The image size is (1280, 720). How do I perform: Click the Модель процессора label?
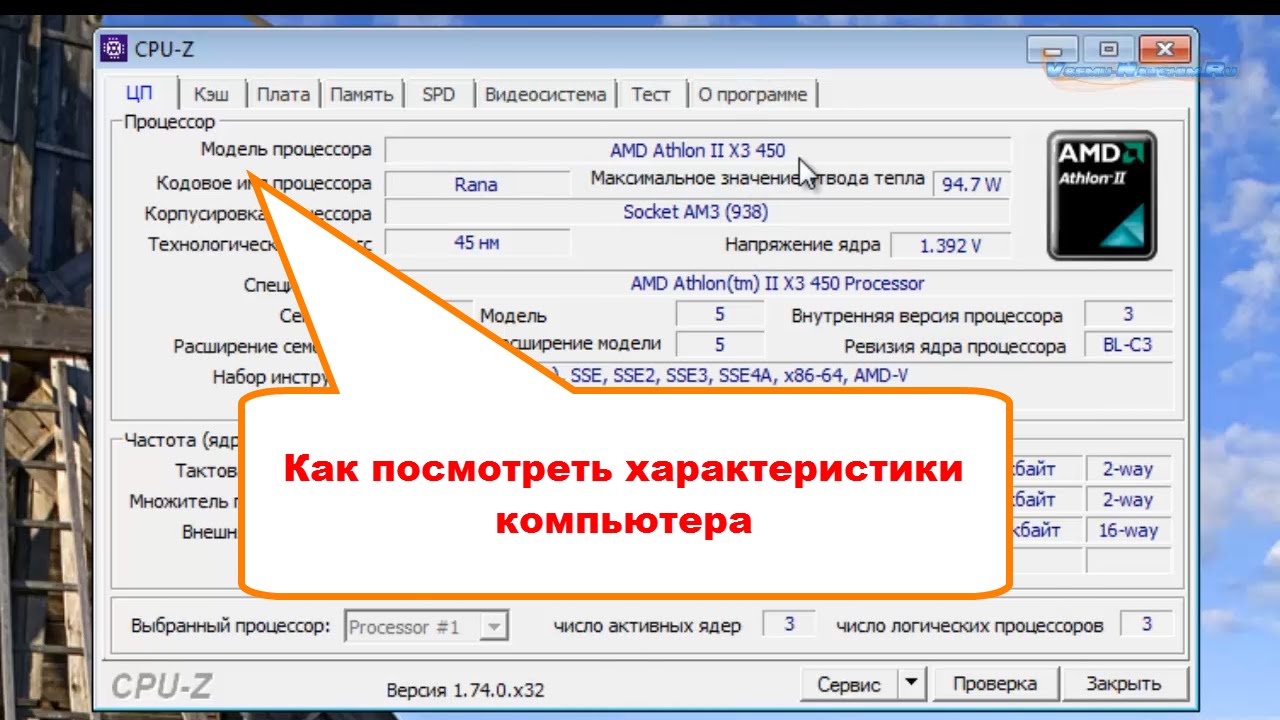point(286,150)
